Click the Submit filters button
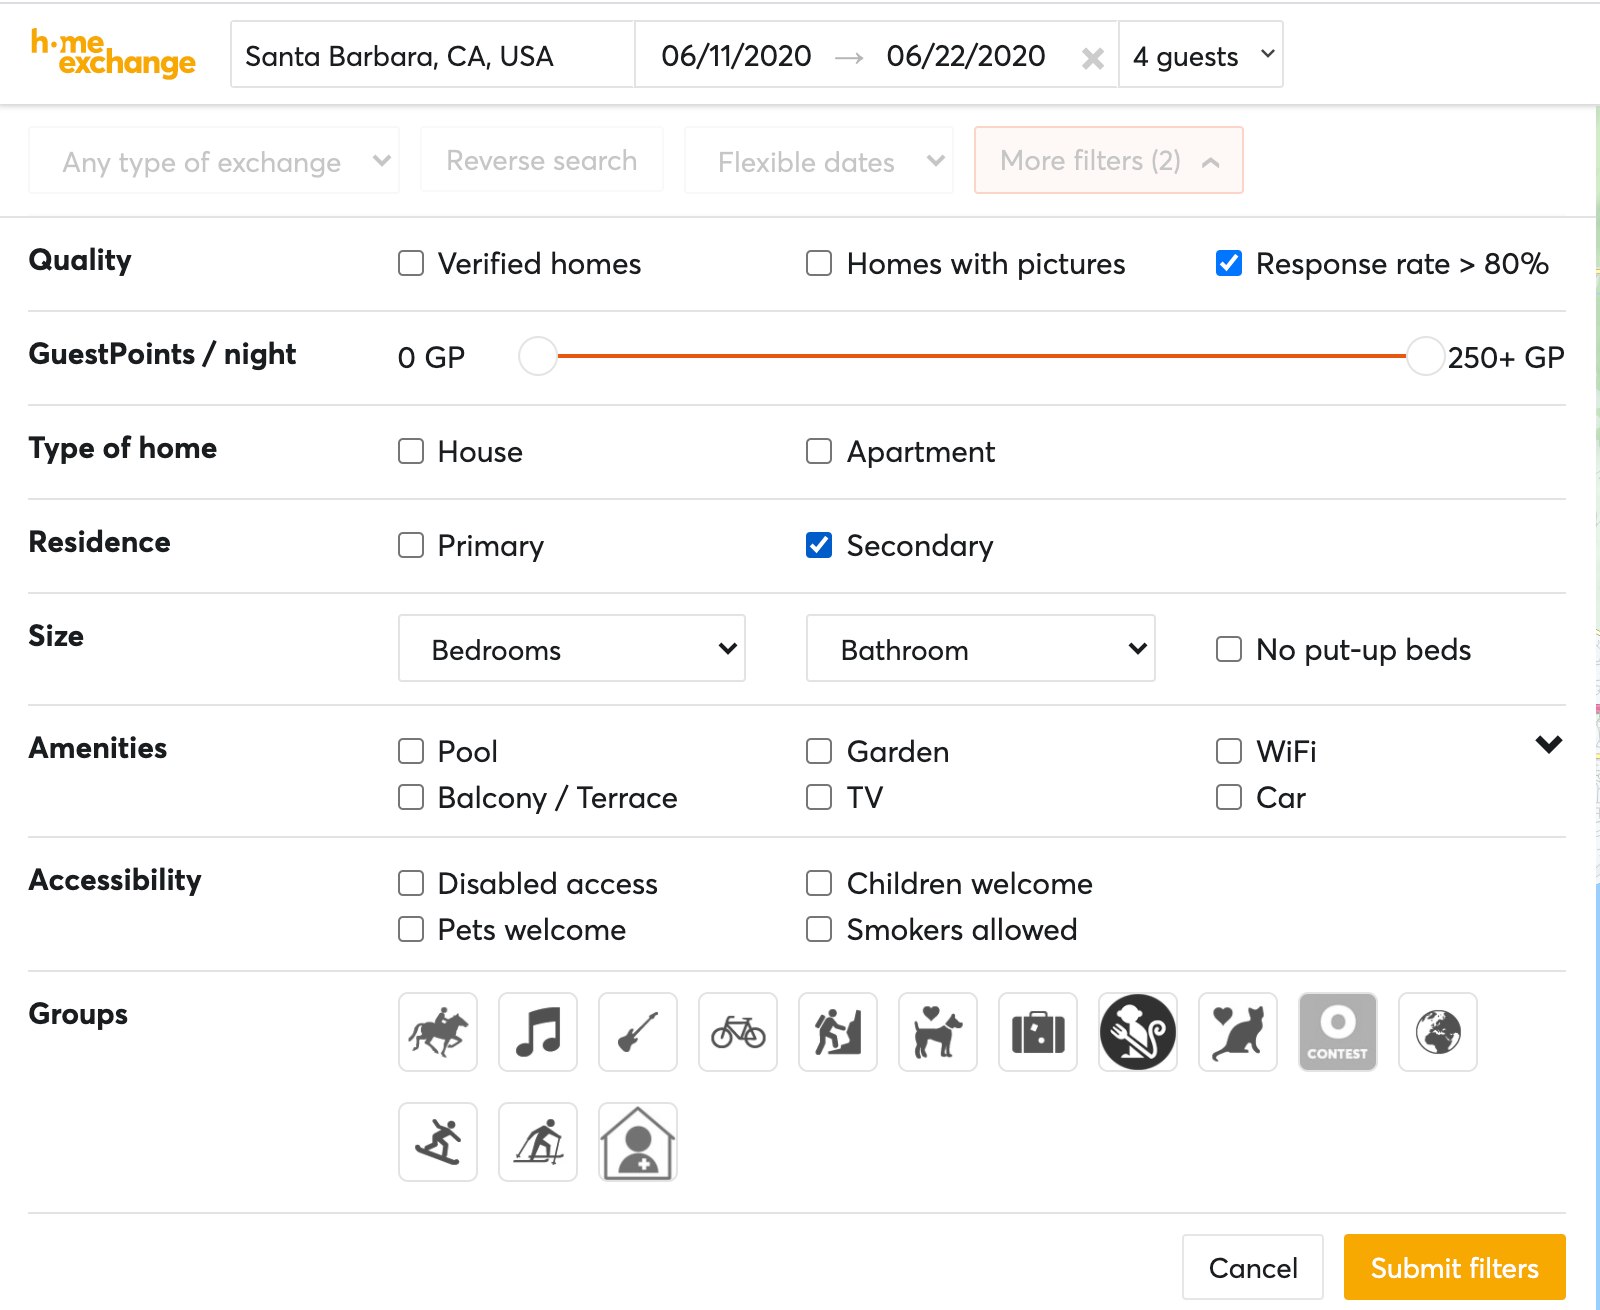The width and height of the screenshot is (1600, 1310). (1454, 1267)
